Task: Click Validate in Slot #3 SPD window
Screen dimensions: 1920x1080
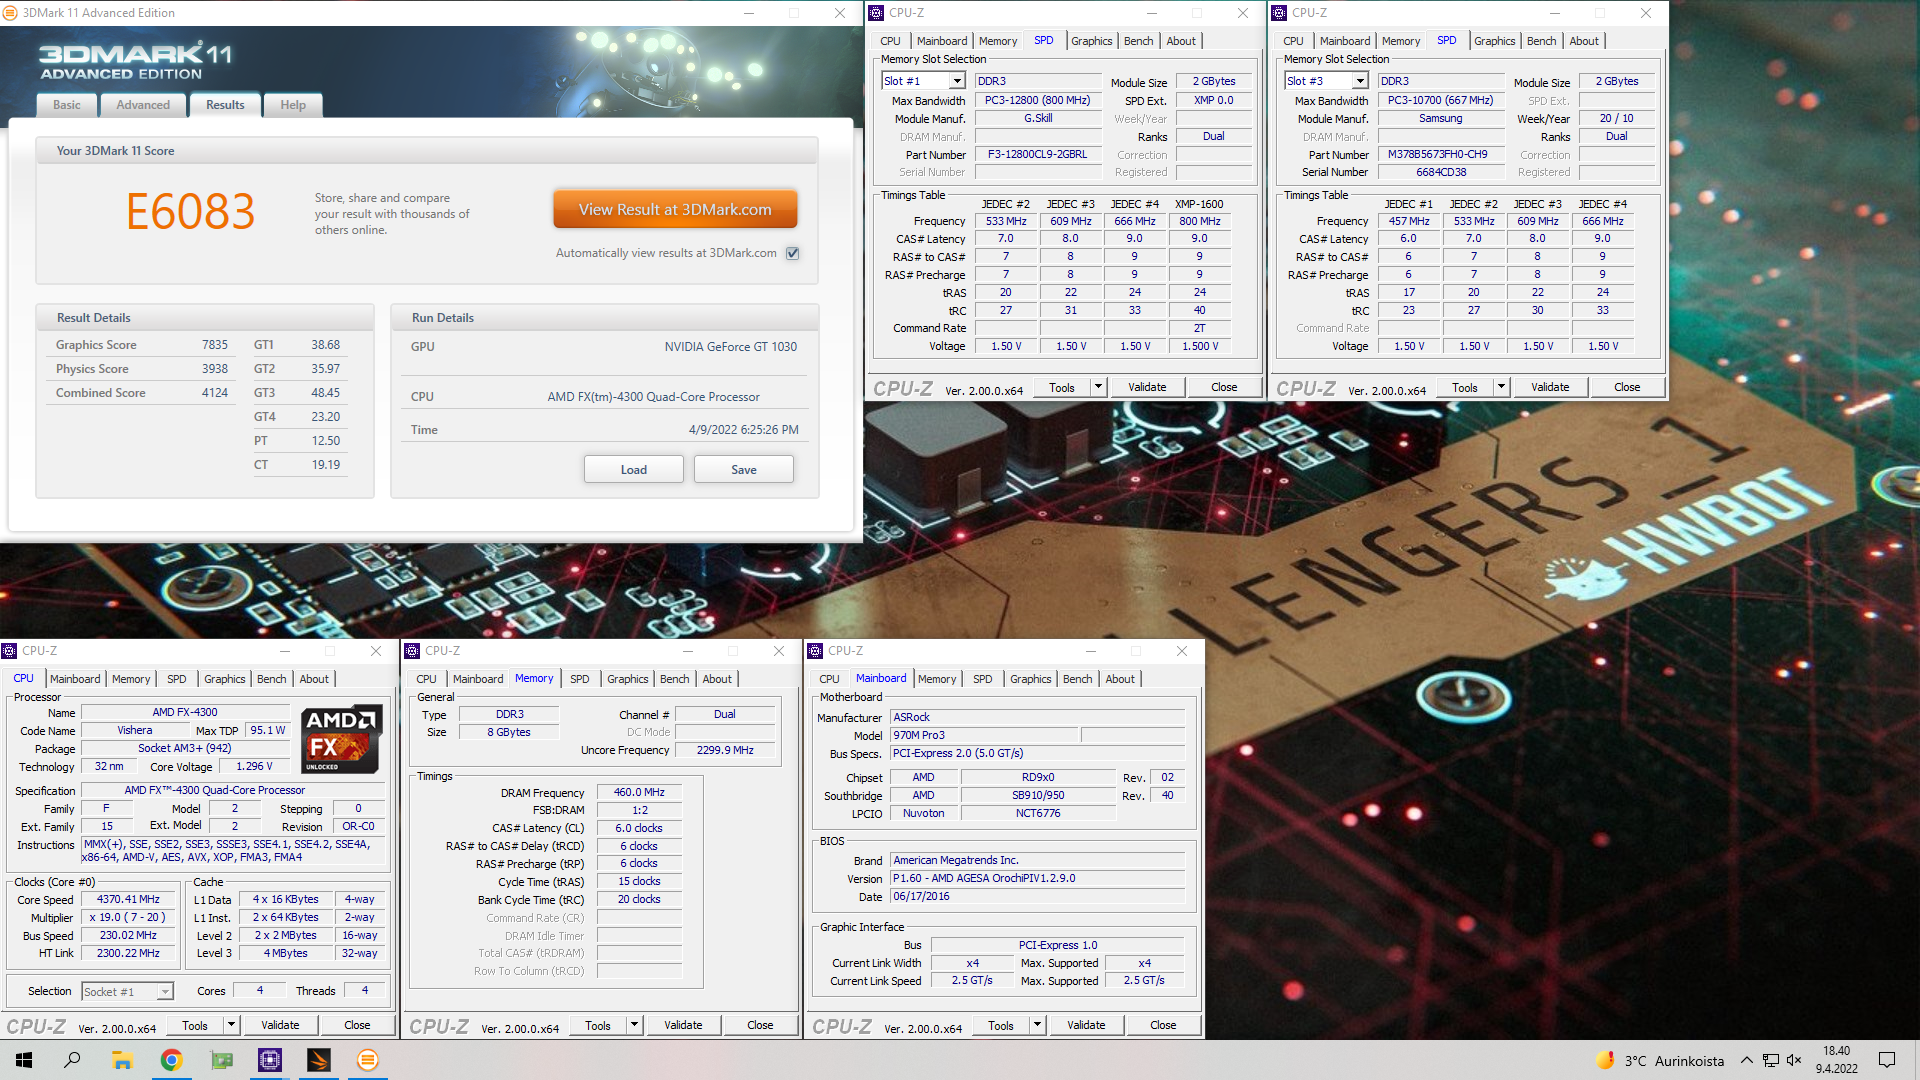Action: (1550, 388)
